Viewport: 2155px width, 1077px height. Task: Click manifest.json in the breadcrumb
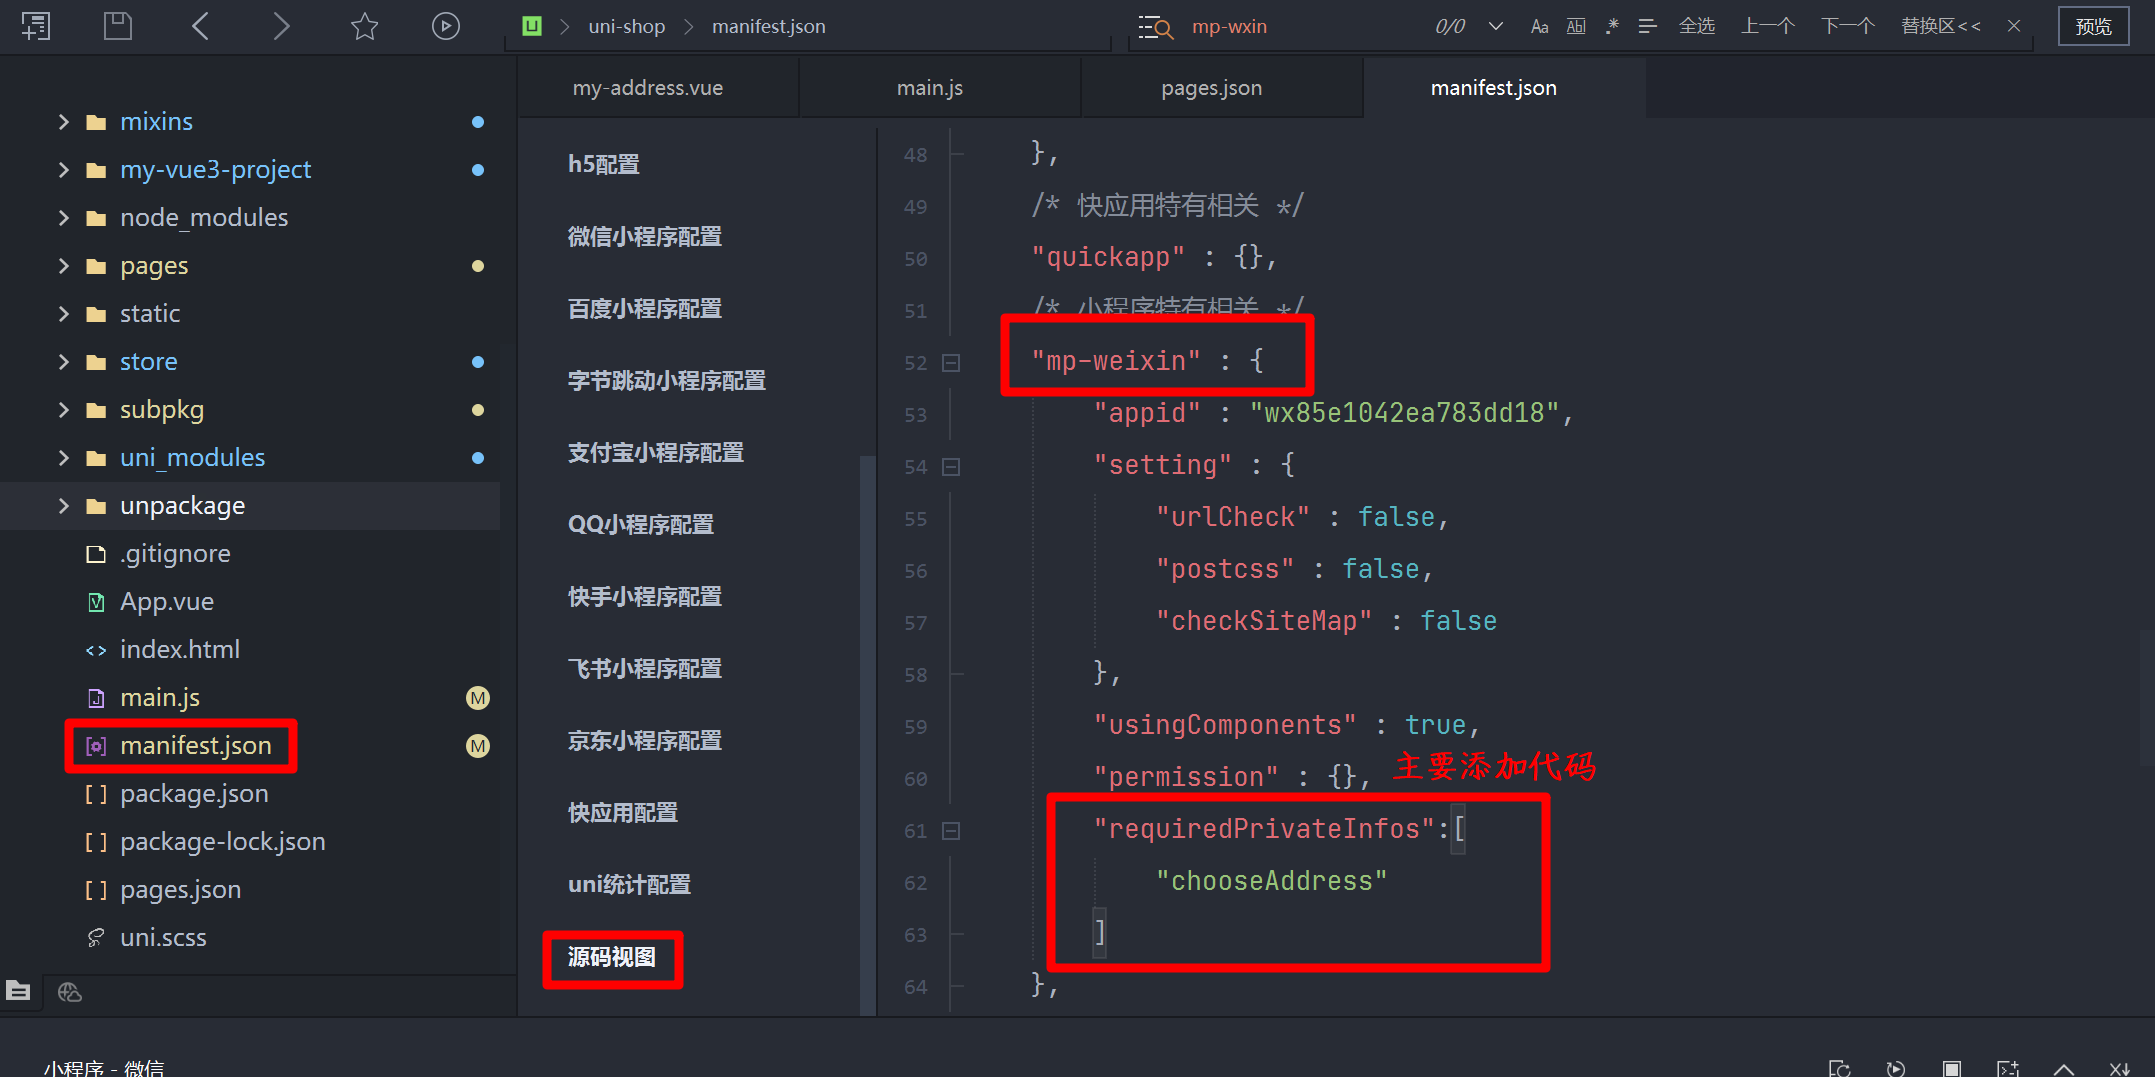tap(769, 27)
